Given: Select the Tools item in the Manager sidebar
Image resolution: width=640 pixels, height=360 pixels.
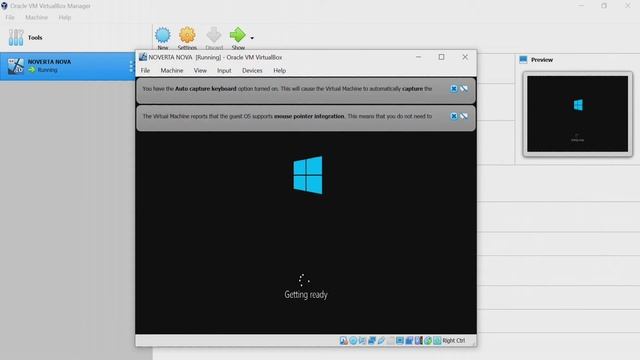Looking at the screenshot, I should tap(76, 38).
